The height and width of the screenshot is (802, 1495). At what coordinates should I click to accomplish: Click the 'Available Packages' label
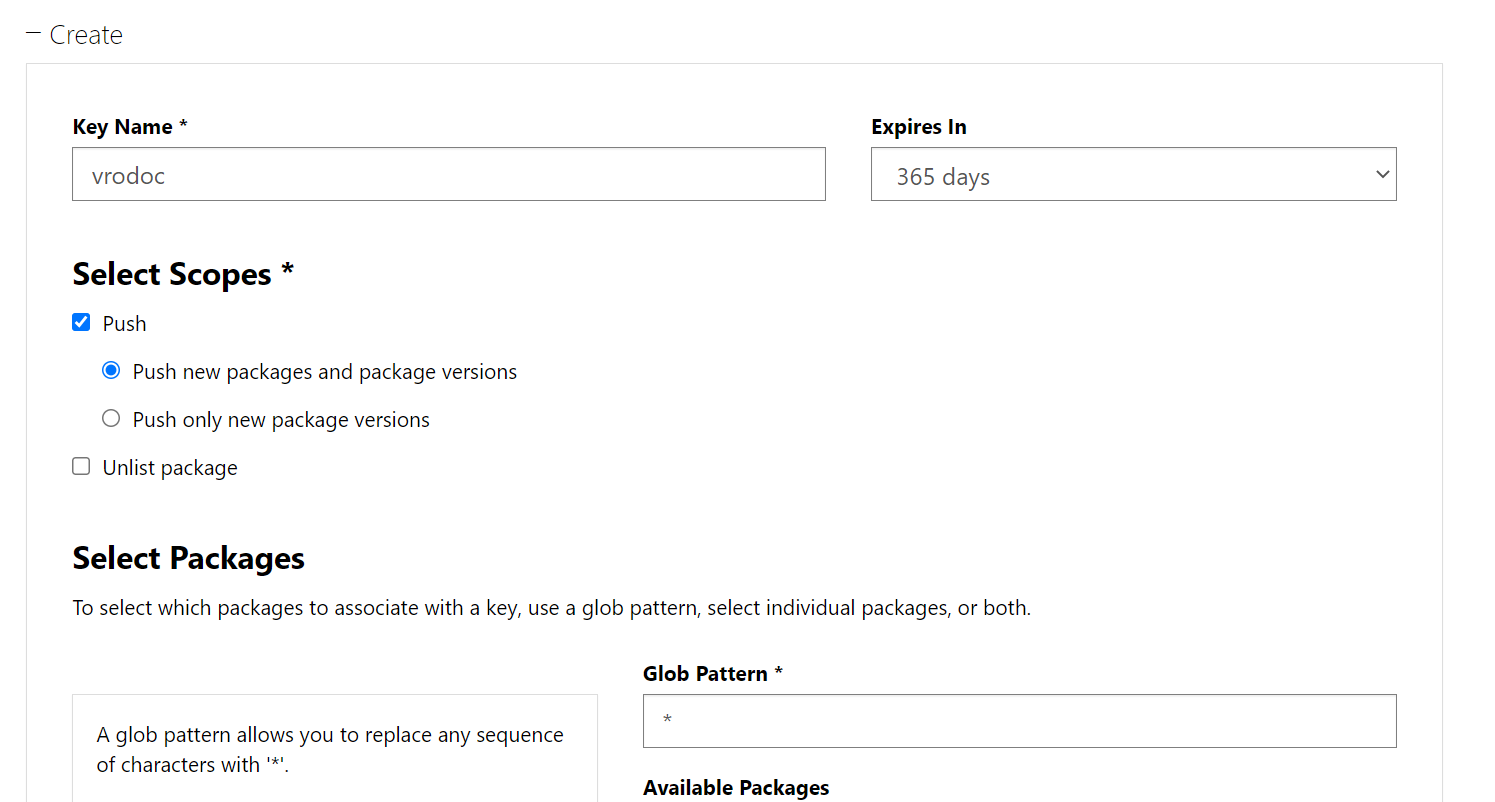click(x=736, y=788)
